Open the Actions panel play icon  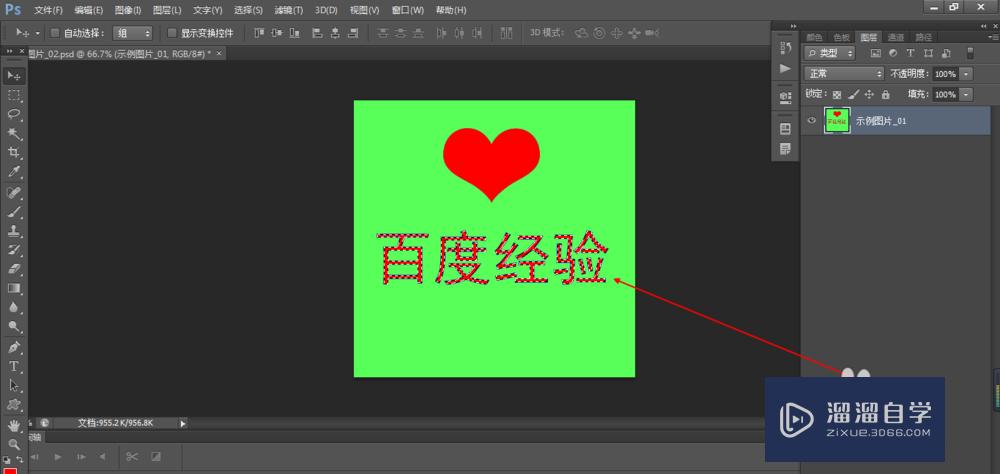pyautogui.click(x=786, y=68)
